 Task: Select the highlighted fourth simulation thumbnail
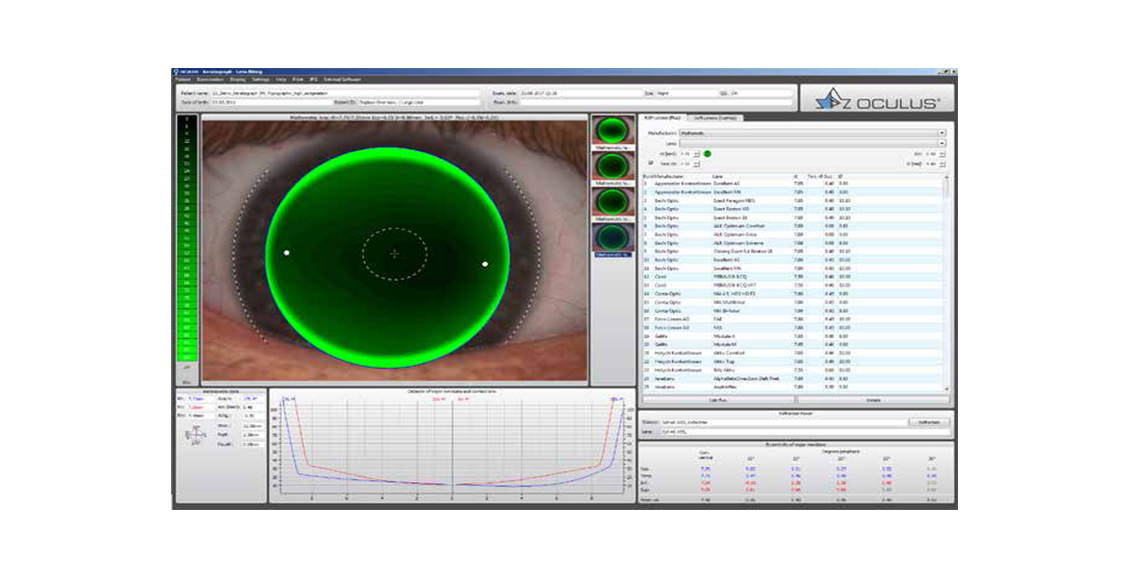613,237
